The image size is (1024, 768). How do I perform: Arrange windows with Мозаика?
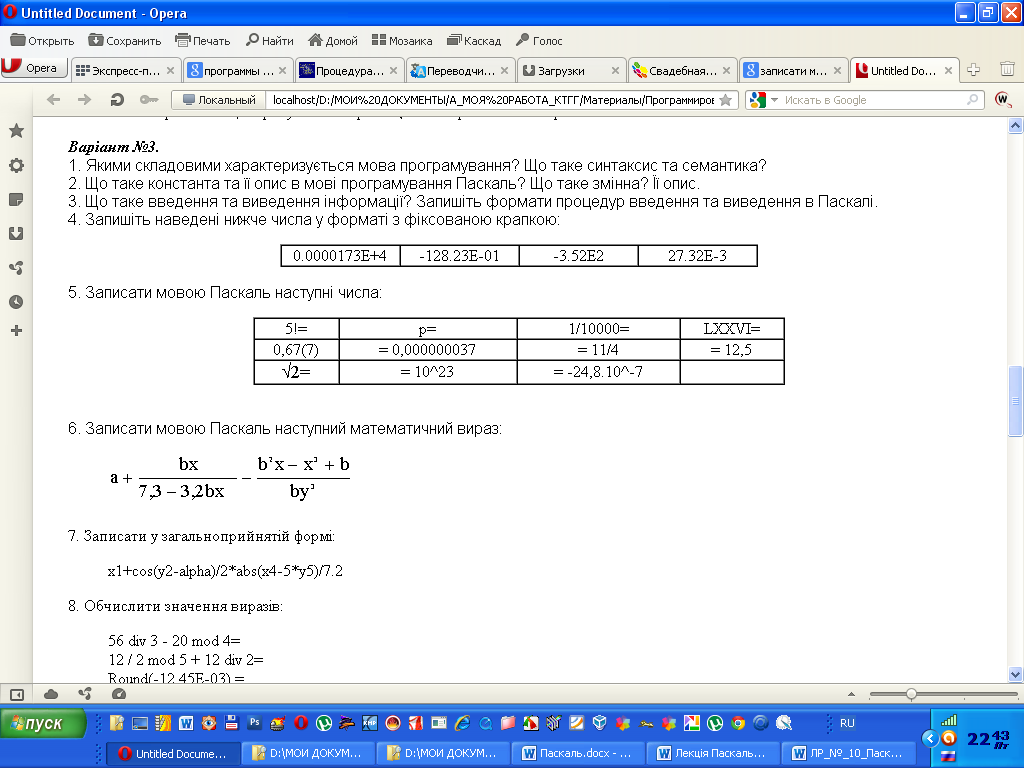(x=402, y=40)
